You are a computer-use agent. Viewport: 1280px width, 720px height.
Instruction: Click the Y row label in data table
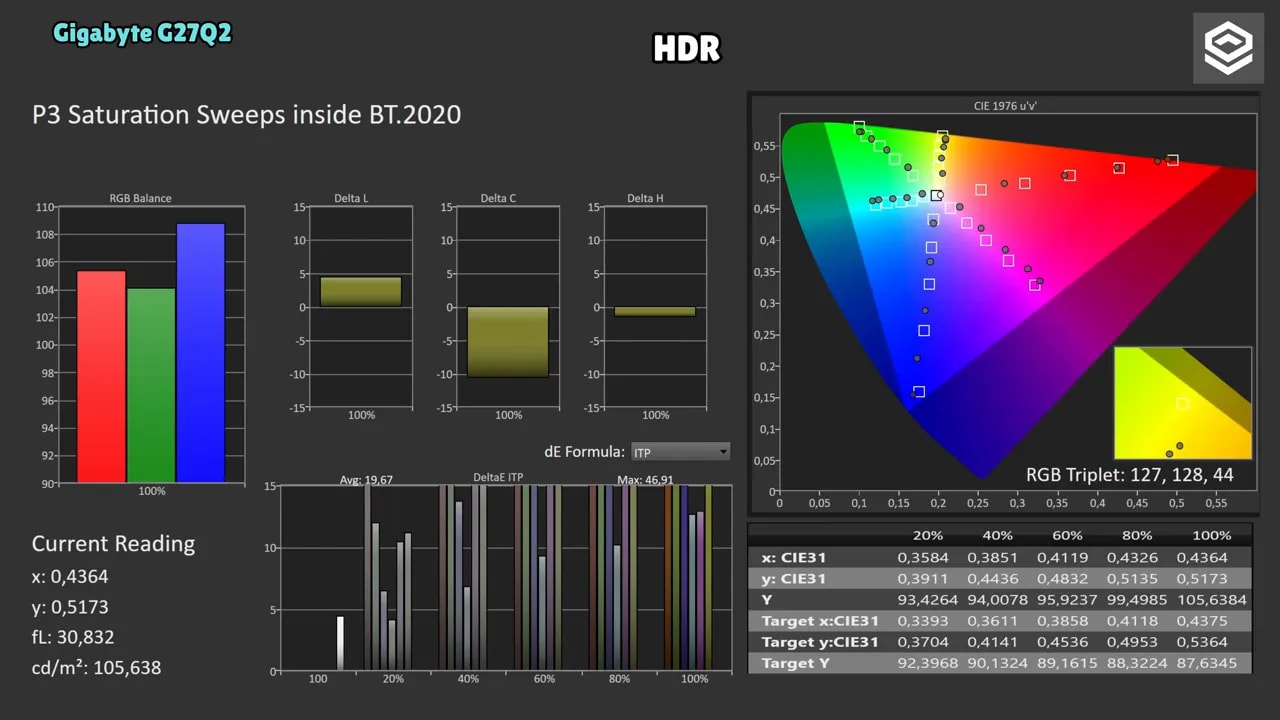coord(767,599)
